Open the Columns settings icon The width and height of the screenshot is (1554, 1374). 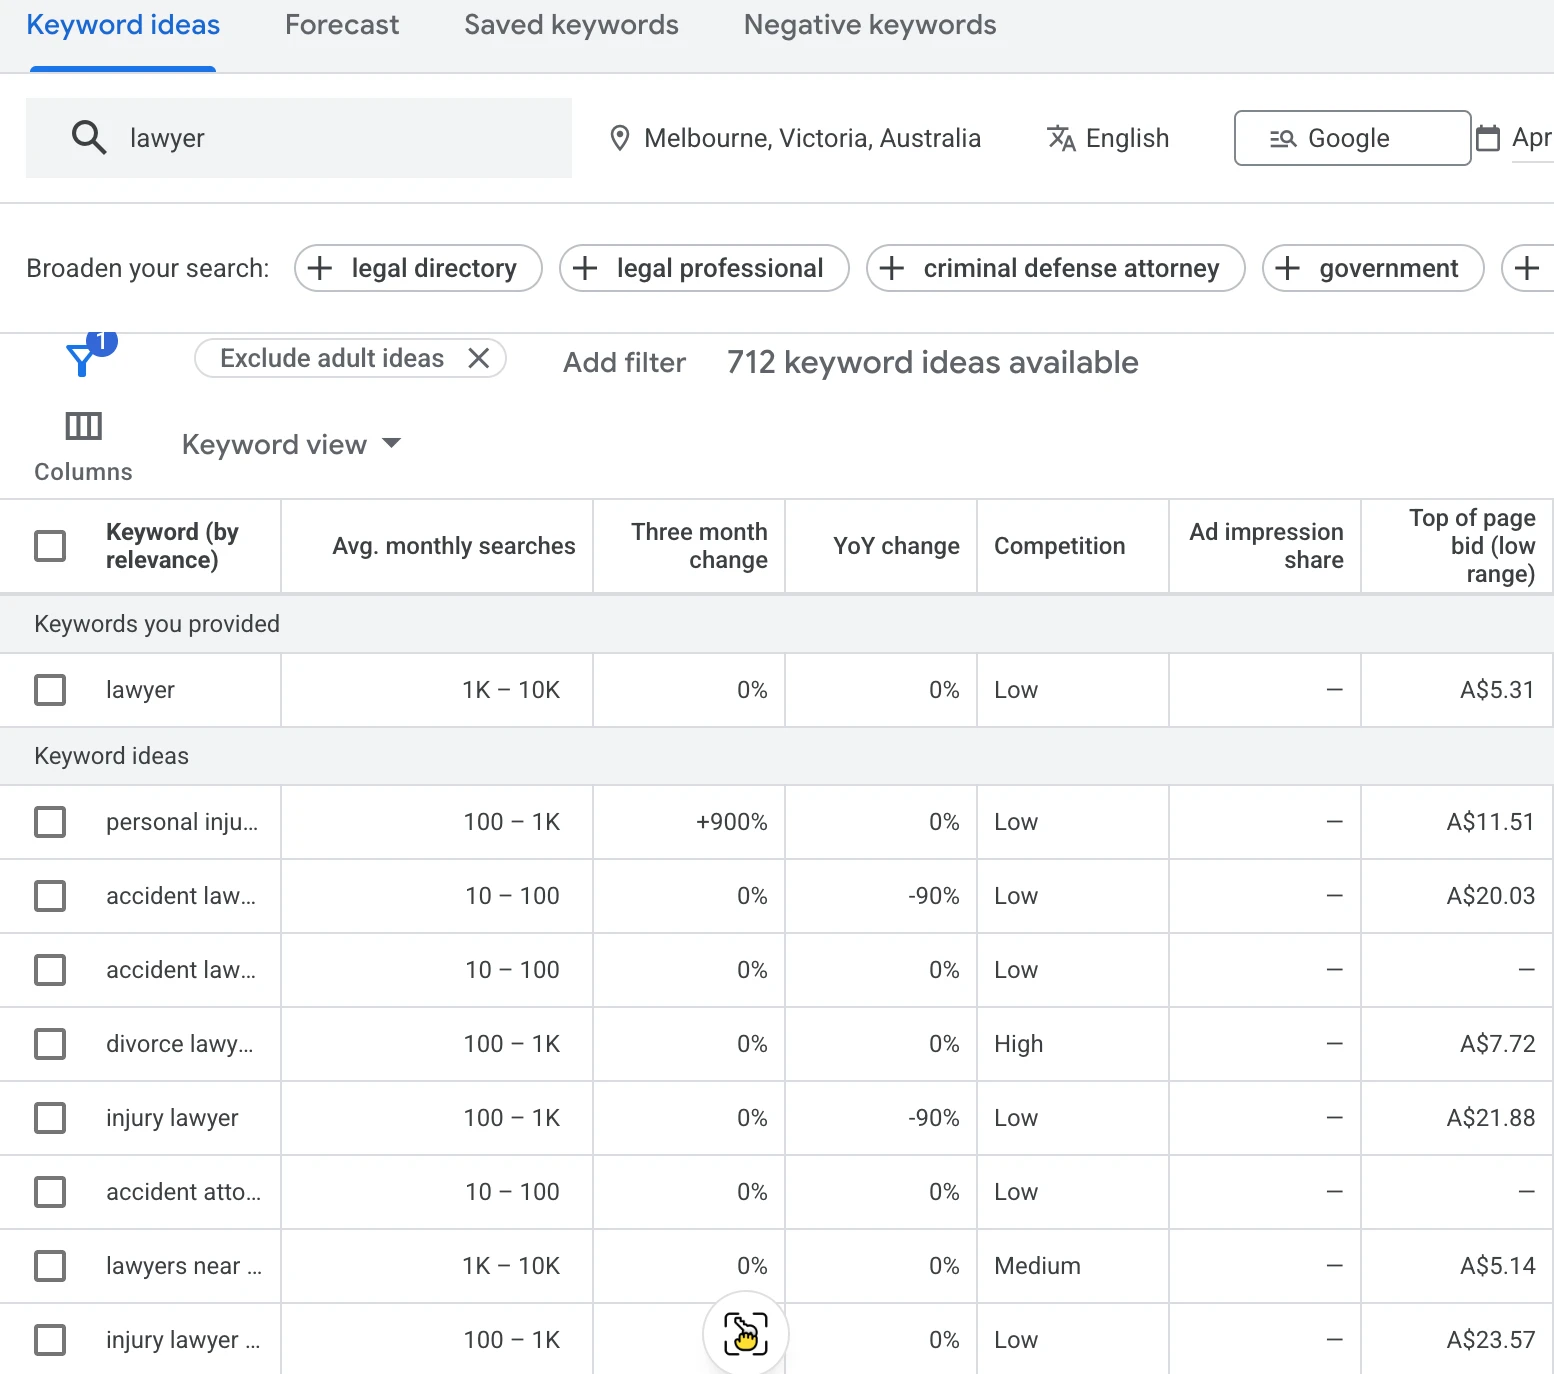[83, 426]
